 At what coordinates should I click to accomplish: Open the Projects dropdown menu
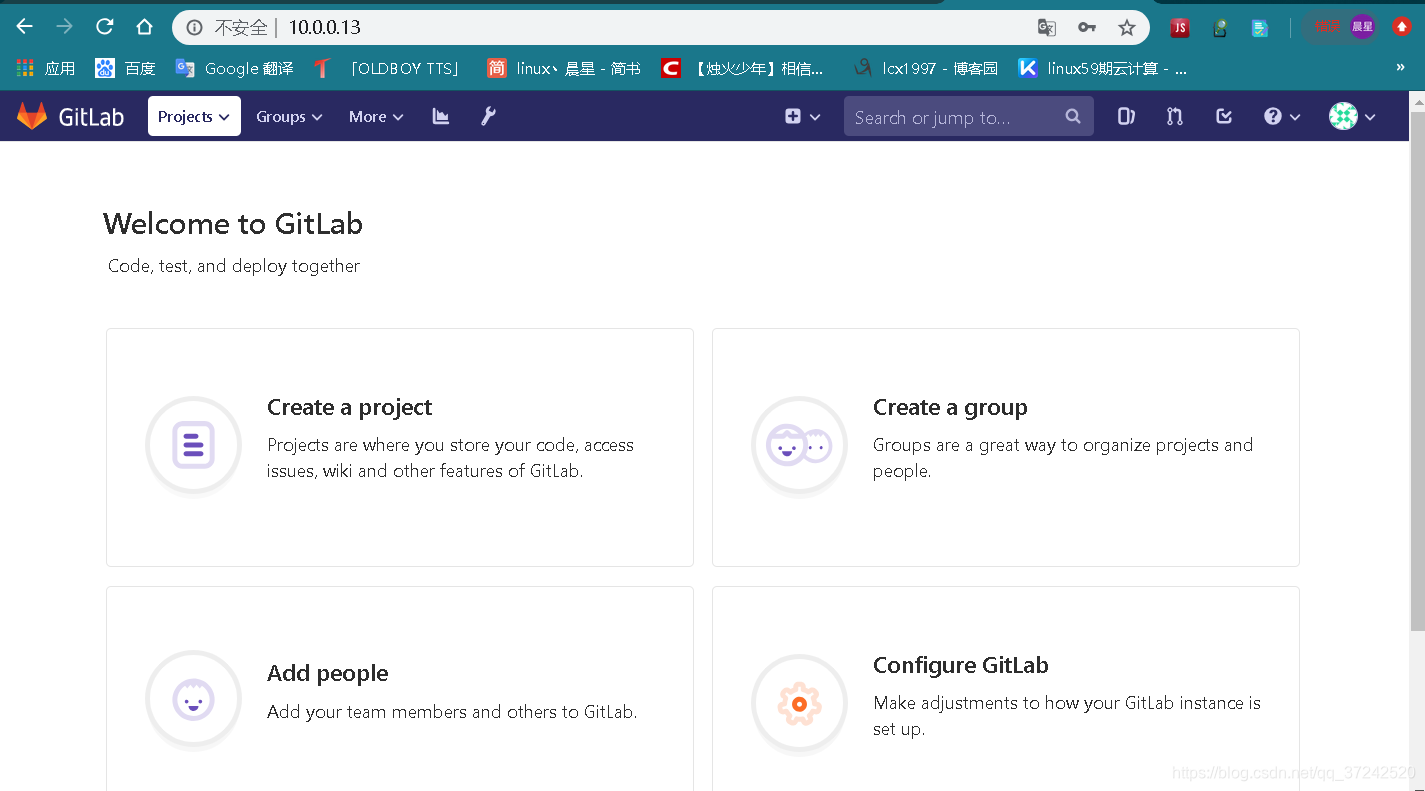194,116
